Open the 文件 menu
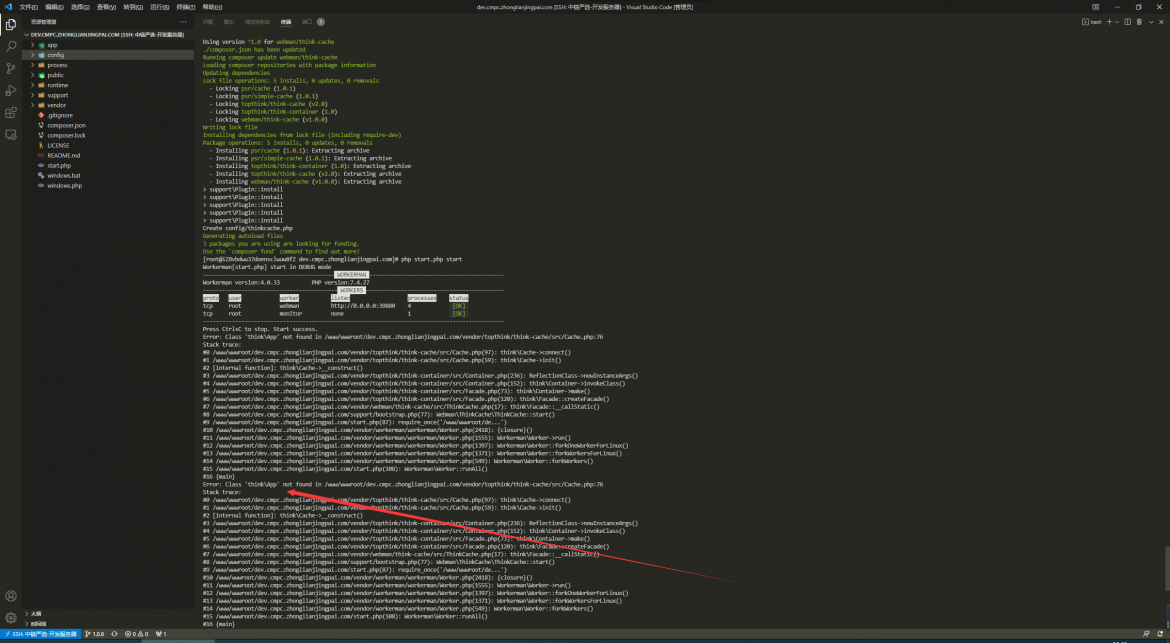The width and height of the screenshot is (1170, 643). (28, 7)
